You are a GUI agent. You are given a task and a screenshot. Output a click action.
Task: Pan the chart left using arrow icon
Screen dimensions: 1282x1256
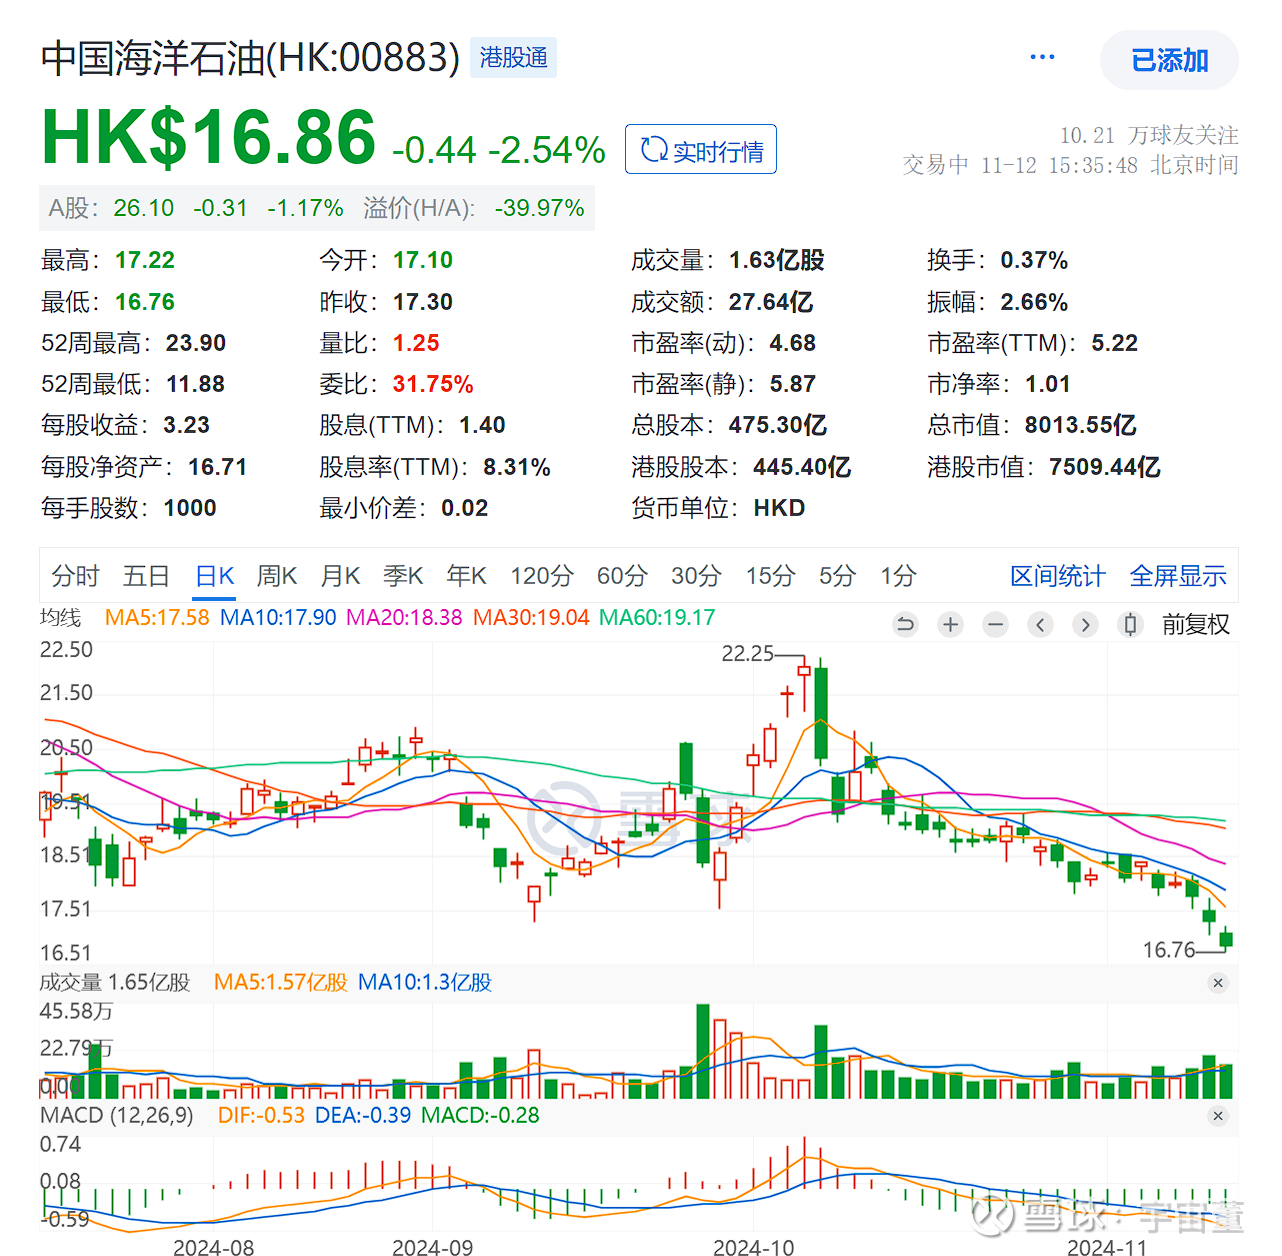(1040, 624)
